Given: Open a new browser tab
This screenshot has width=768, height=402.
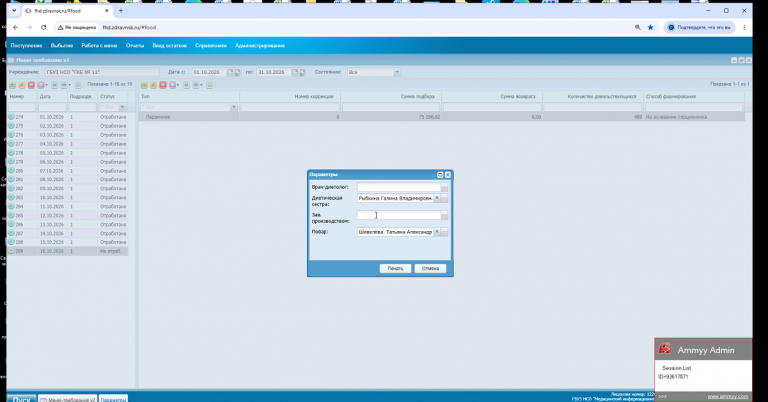Looking at the screenshot, I should [x=121, y=11].
